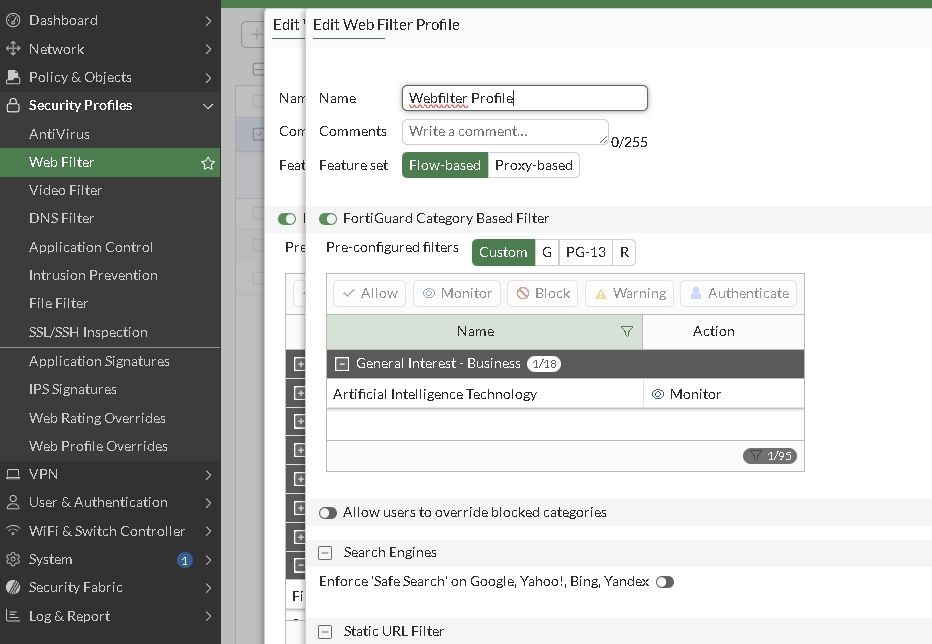Collapse General Interest - Business group
932x644 pixels.
click(x=342, y=363)
